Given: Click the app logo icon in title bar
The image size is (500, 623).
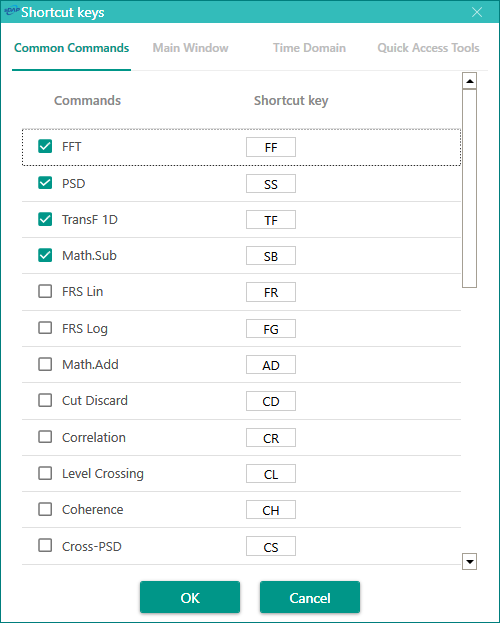Looking at the screenshot, I should [x=12, y=11].
